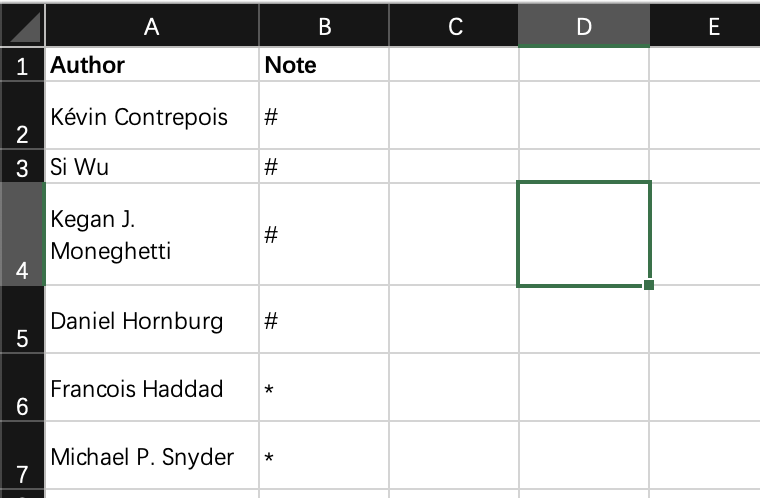Click the Select All corner triangle
Screen dimensions: 760x498
22,25
